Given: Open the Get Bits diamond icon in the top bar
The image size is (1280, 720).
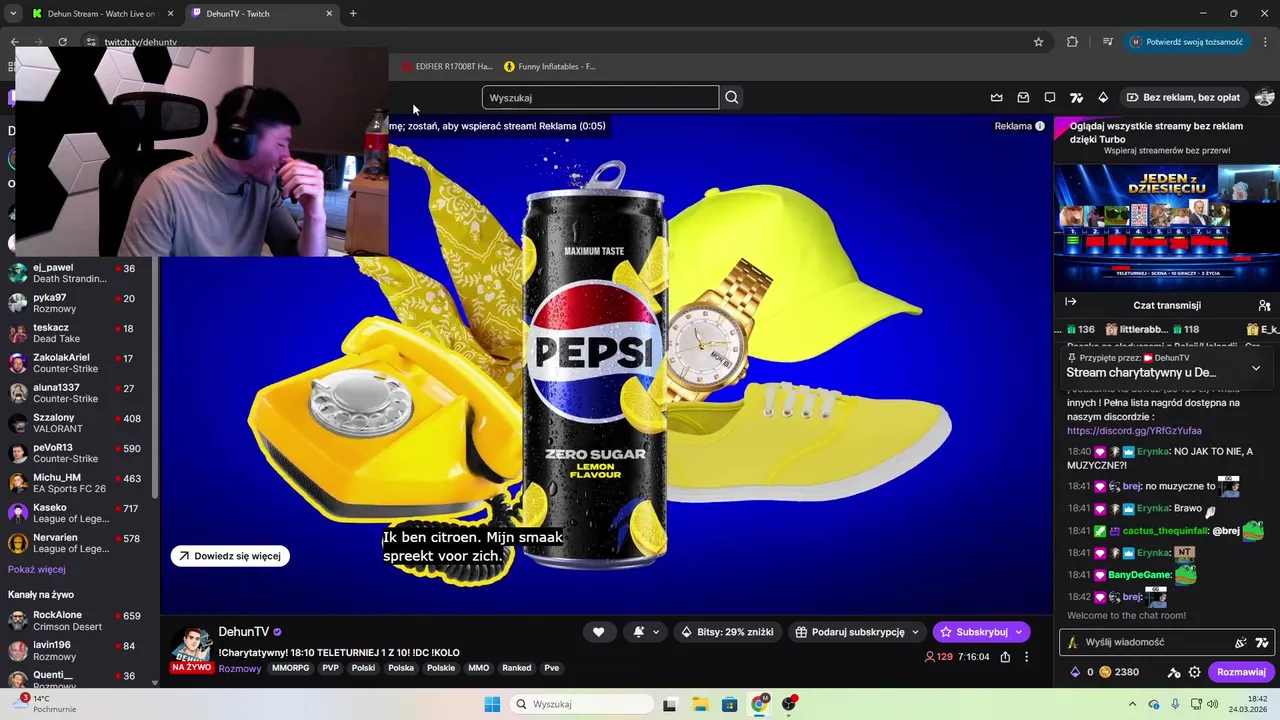Looking at the screenshot, I should (1103, 97).
